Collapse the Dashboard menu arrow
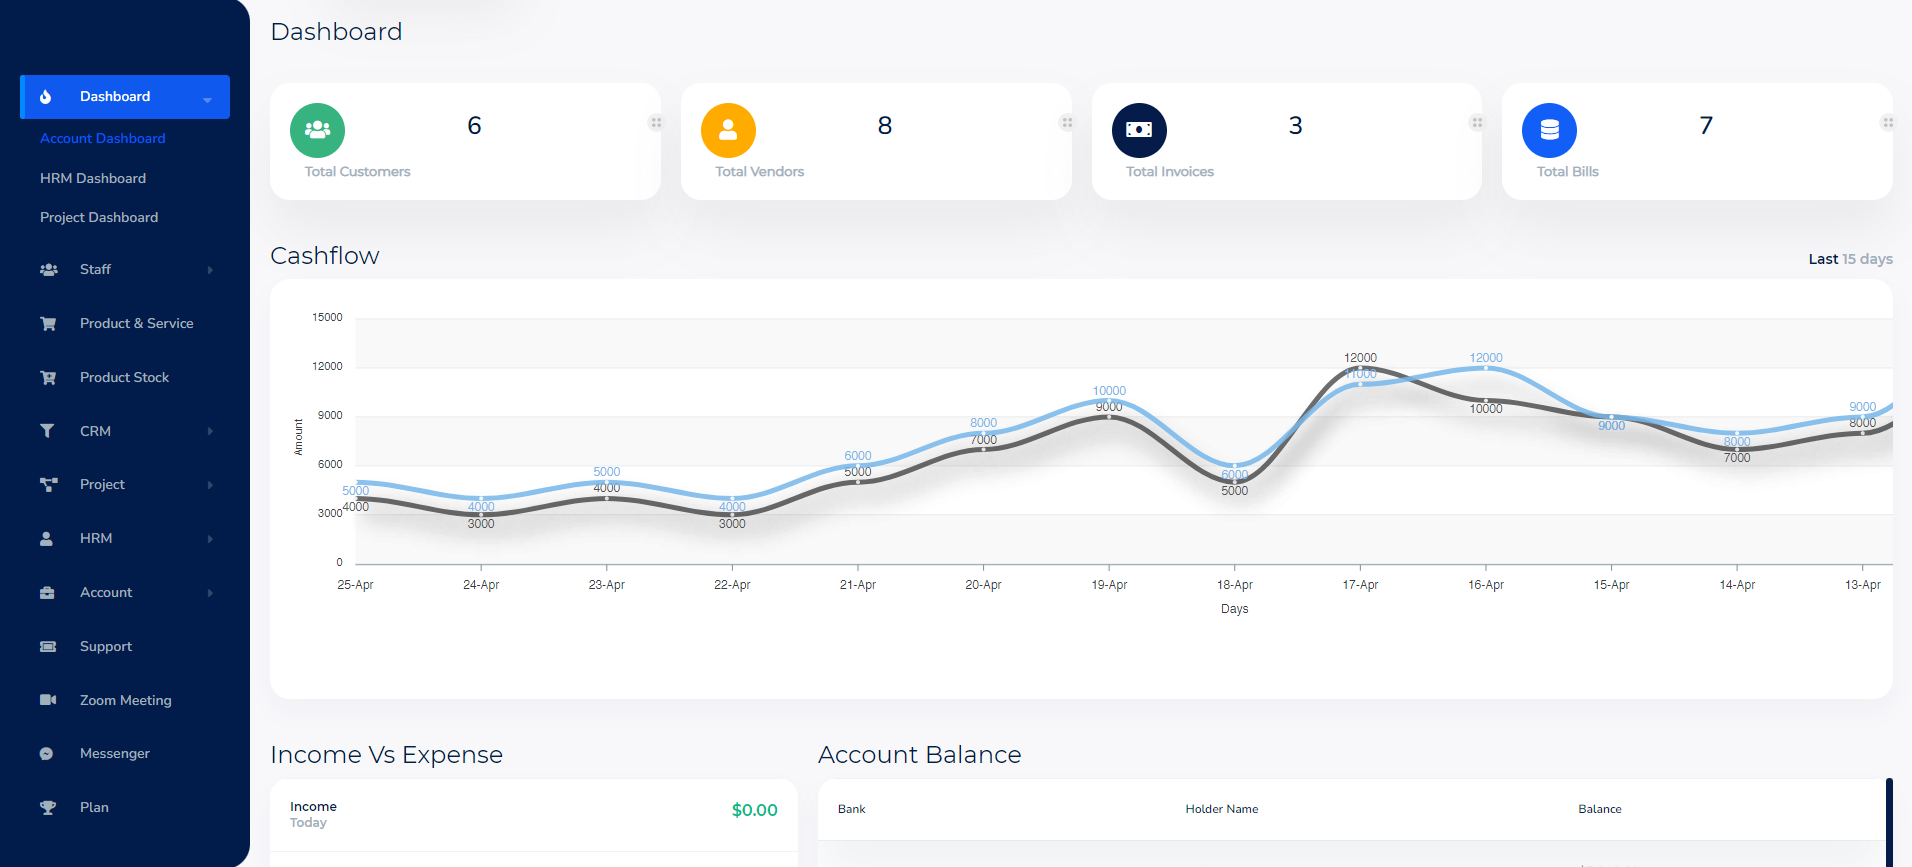1912x867 pixels. [x=208, y=99]
